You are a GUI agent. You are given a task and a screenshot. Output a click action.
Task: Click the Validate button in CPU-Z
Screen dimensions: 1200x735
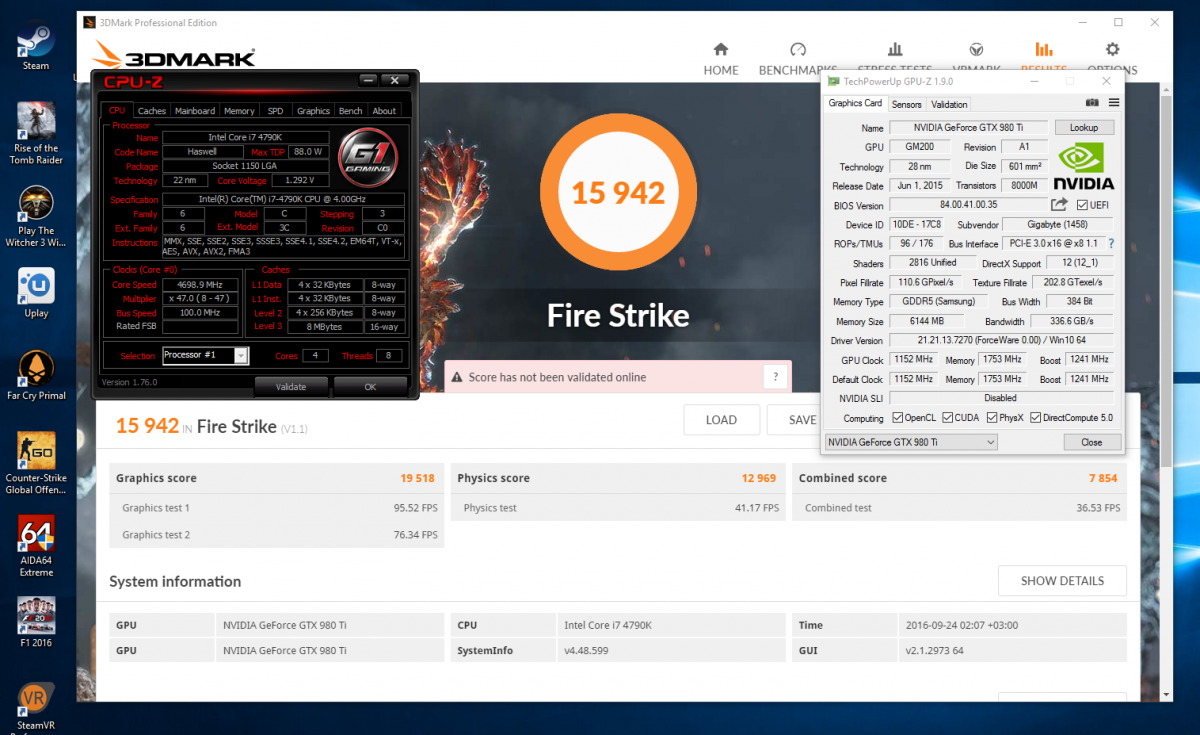pos(291,386)
